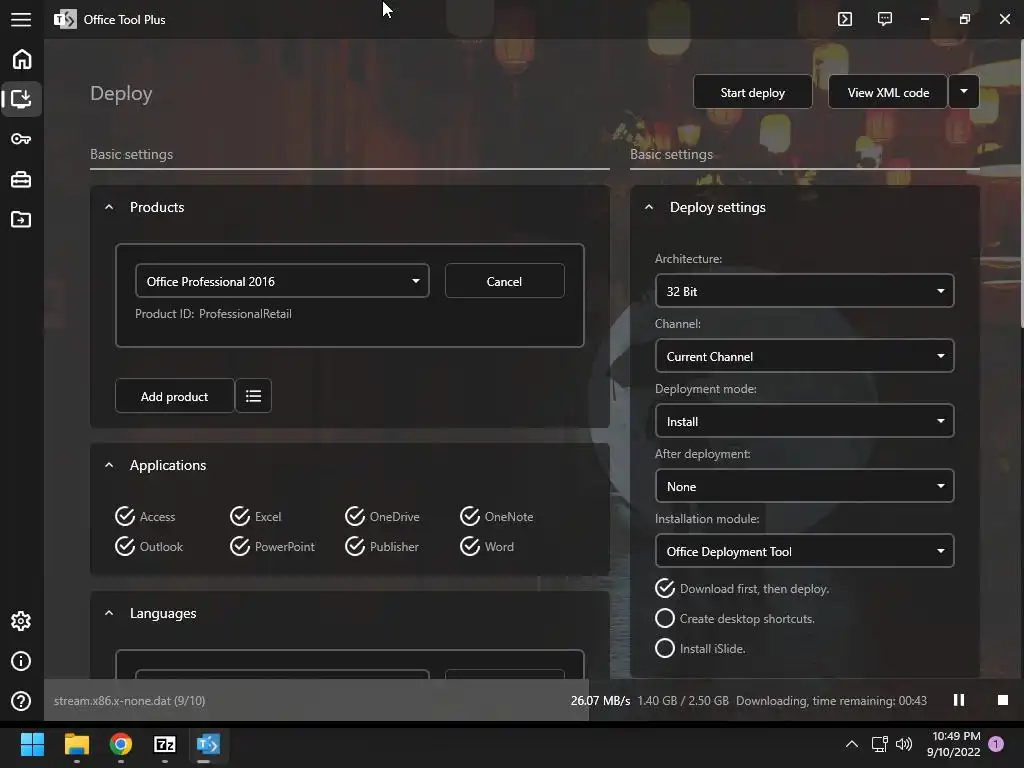Click the Office Tool Plus logo

click(65, 20)
